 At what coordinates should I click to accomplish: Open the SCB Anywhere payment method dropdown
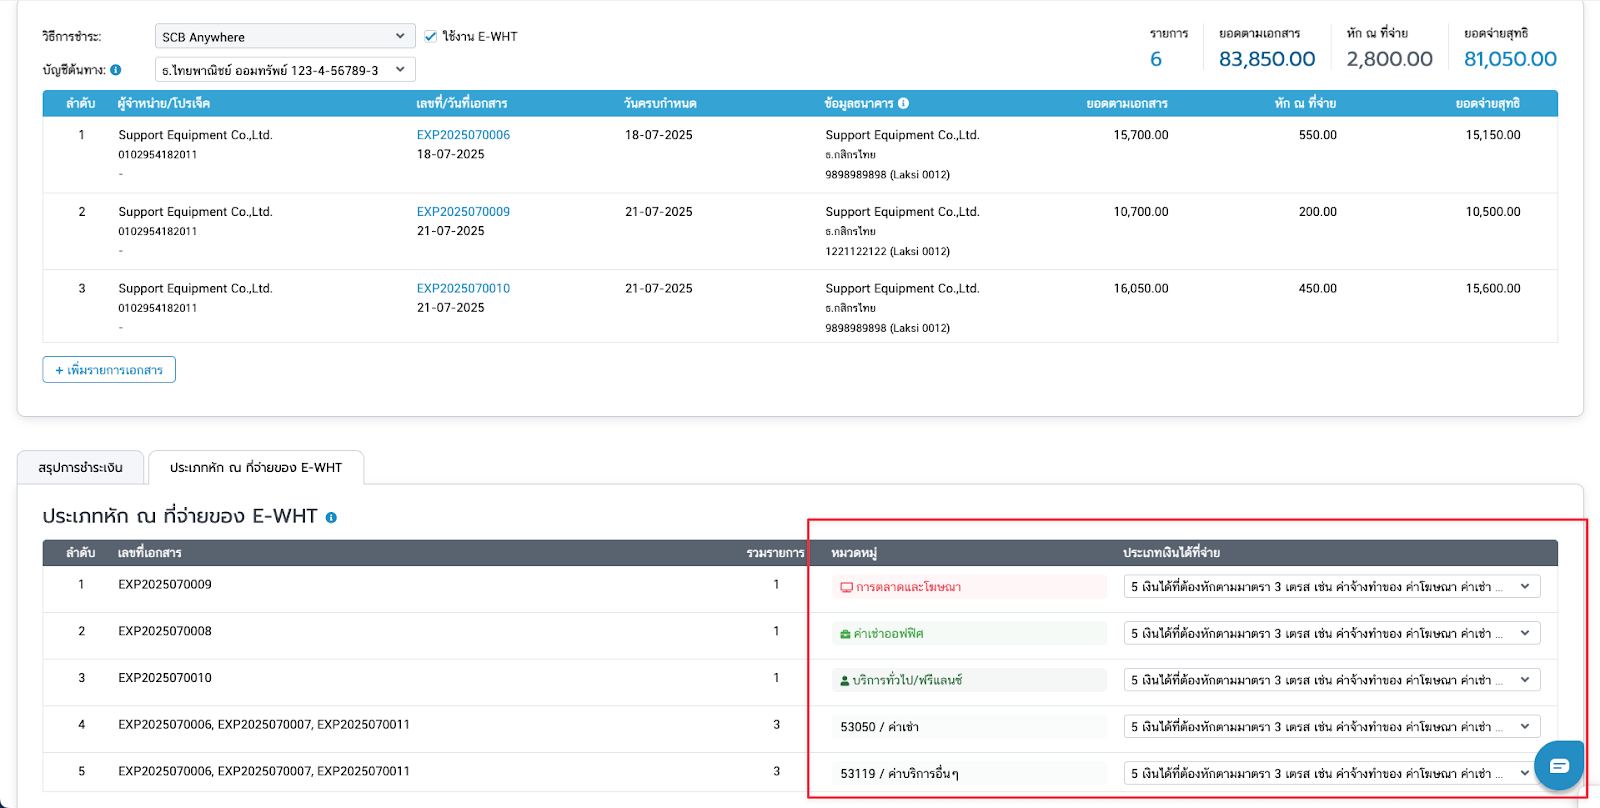(285, 37)
